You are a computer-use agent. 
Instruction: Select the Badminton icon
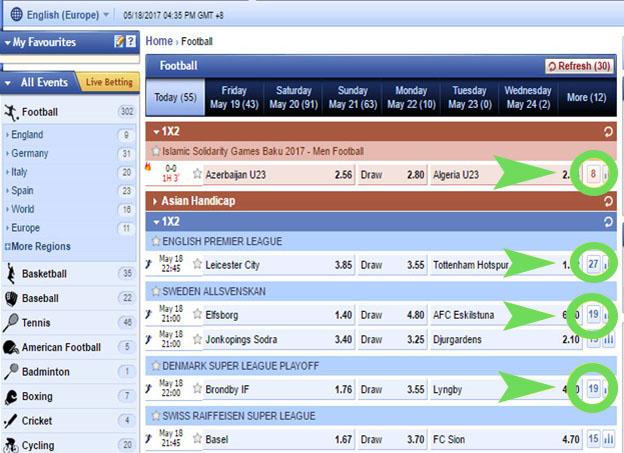pos(11,371)
